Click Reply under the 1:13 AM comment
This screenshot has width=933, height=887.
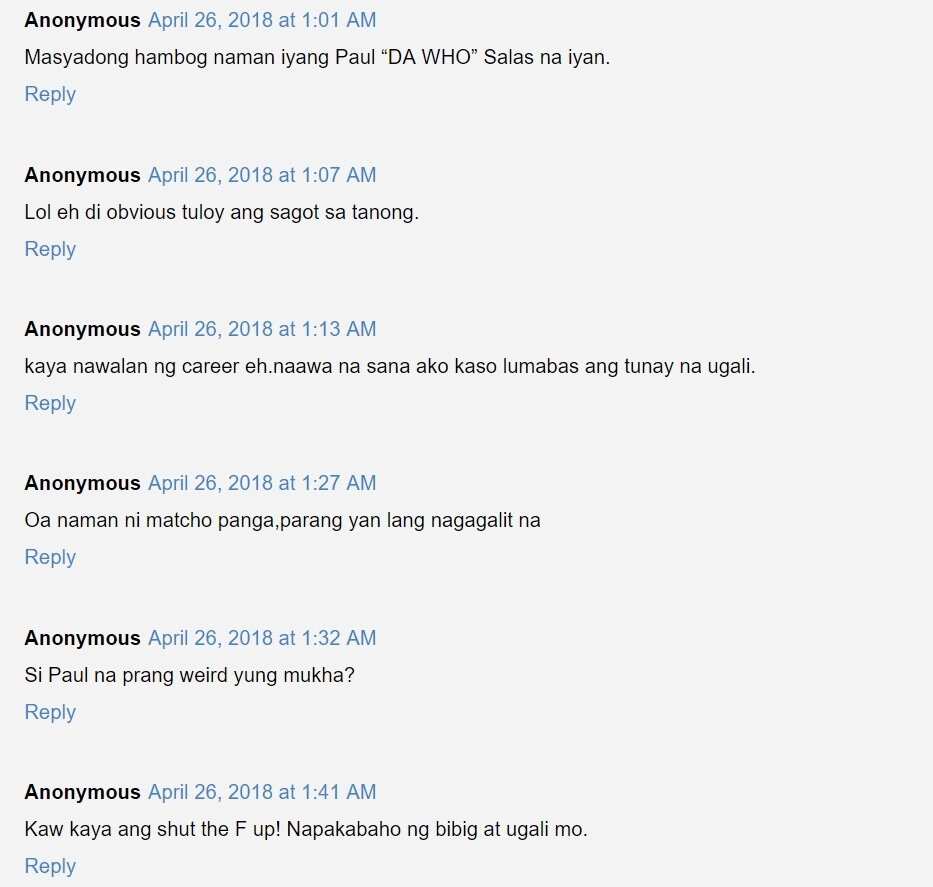[x=50, y=403]
